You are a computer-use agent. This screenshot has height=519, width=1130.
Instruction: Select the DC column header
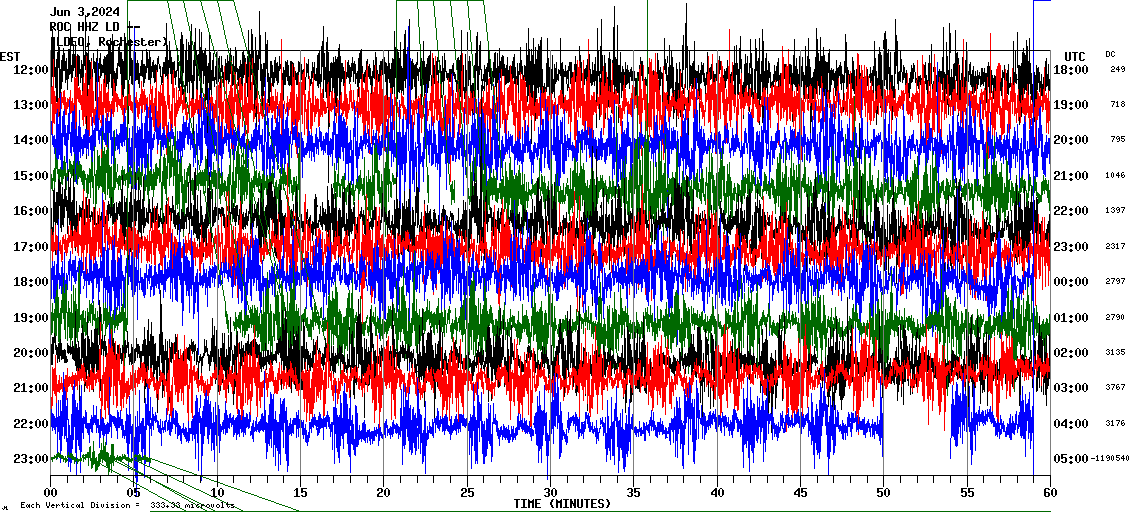tap(1110, 54)
